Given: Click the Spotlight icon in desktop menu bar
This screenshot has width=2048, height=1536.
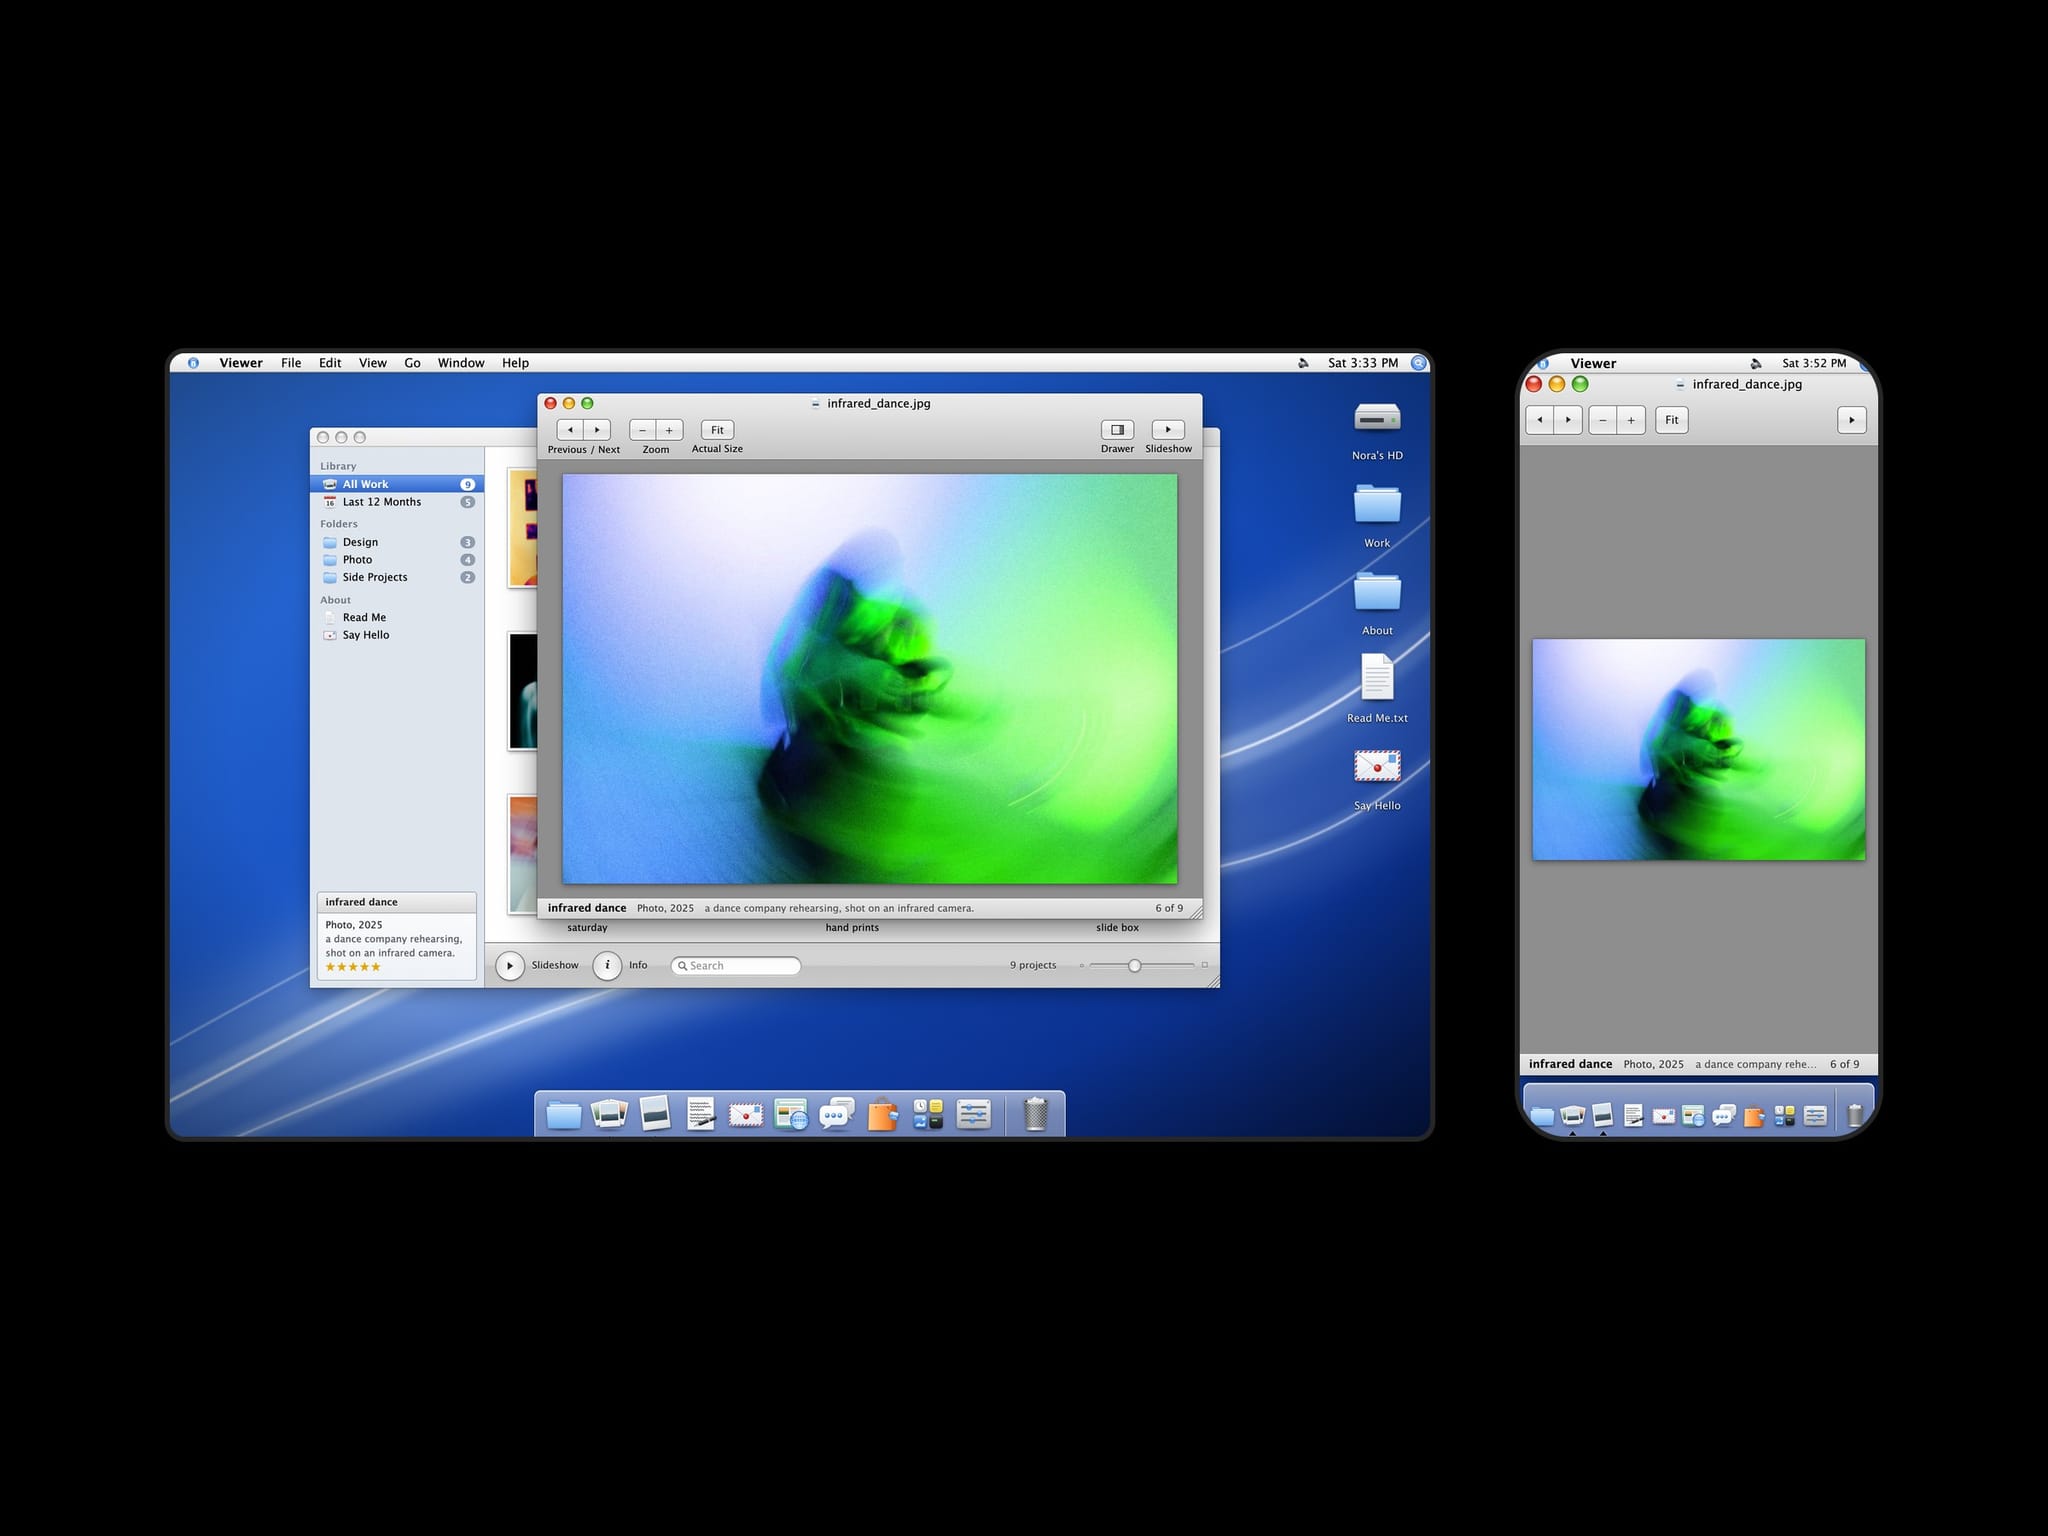Looking at the screenshot, I should pyautogui.click(x=1418, y=363).
